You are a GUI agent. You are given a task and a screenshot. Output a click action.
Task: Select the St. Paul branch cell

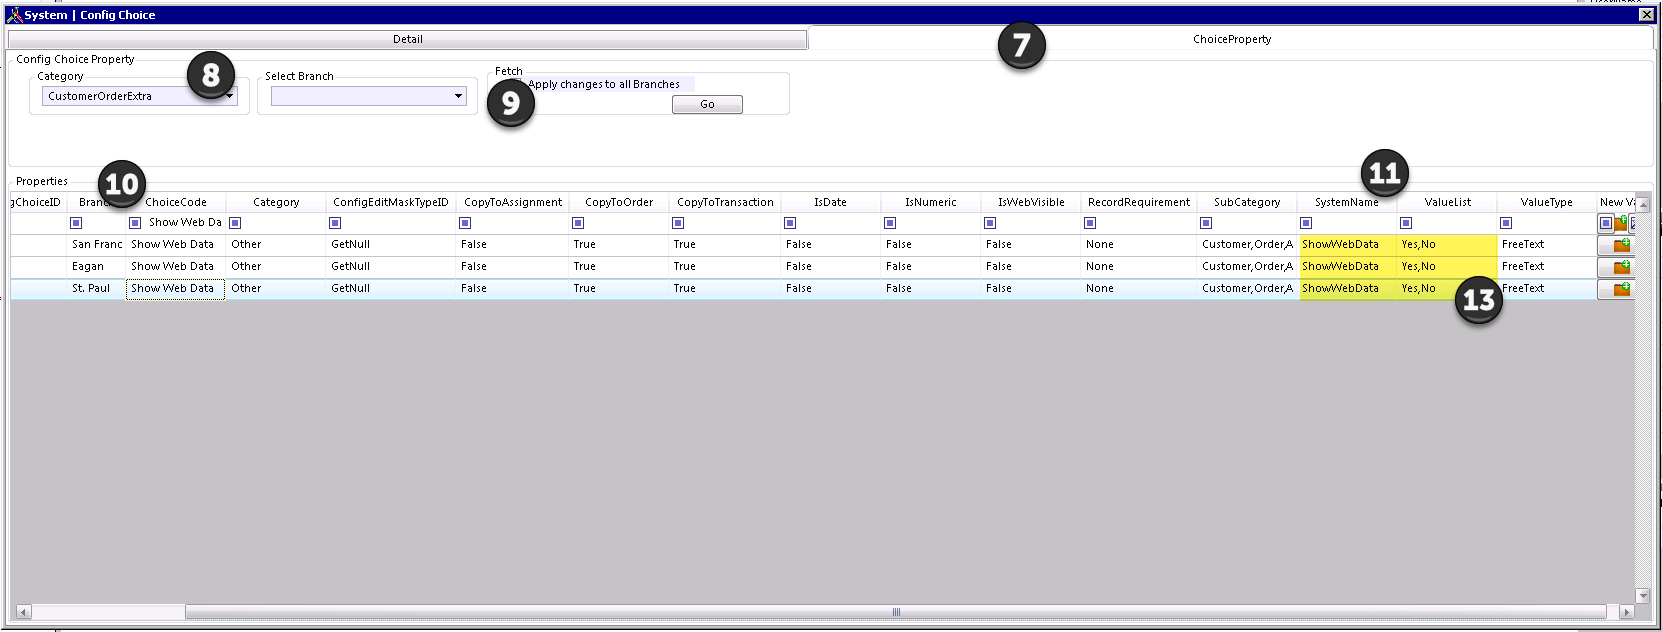click(97, 289)
